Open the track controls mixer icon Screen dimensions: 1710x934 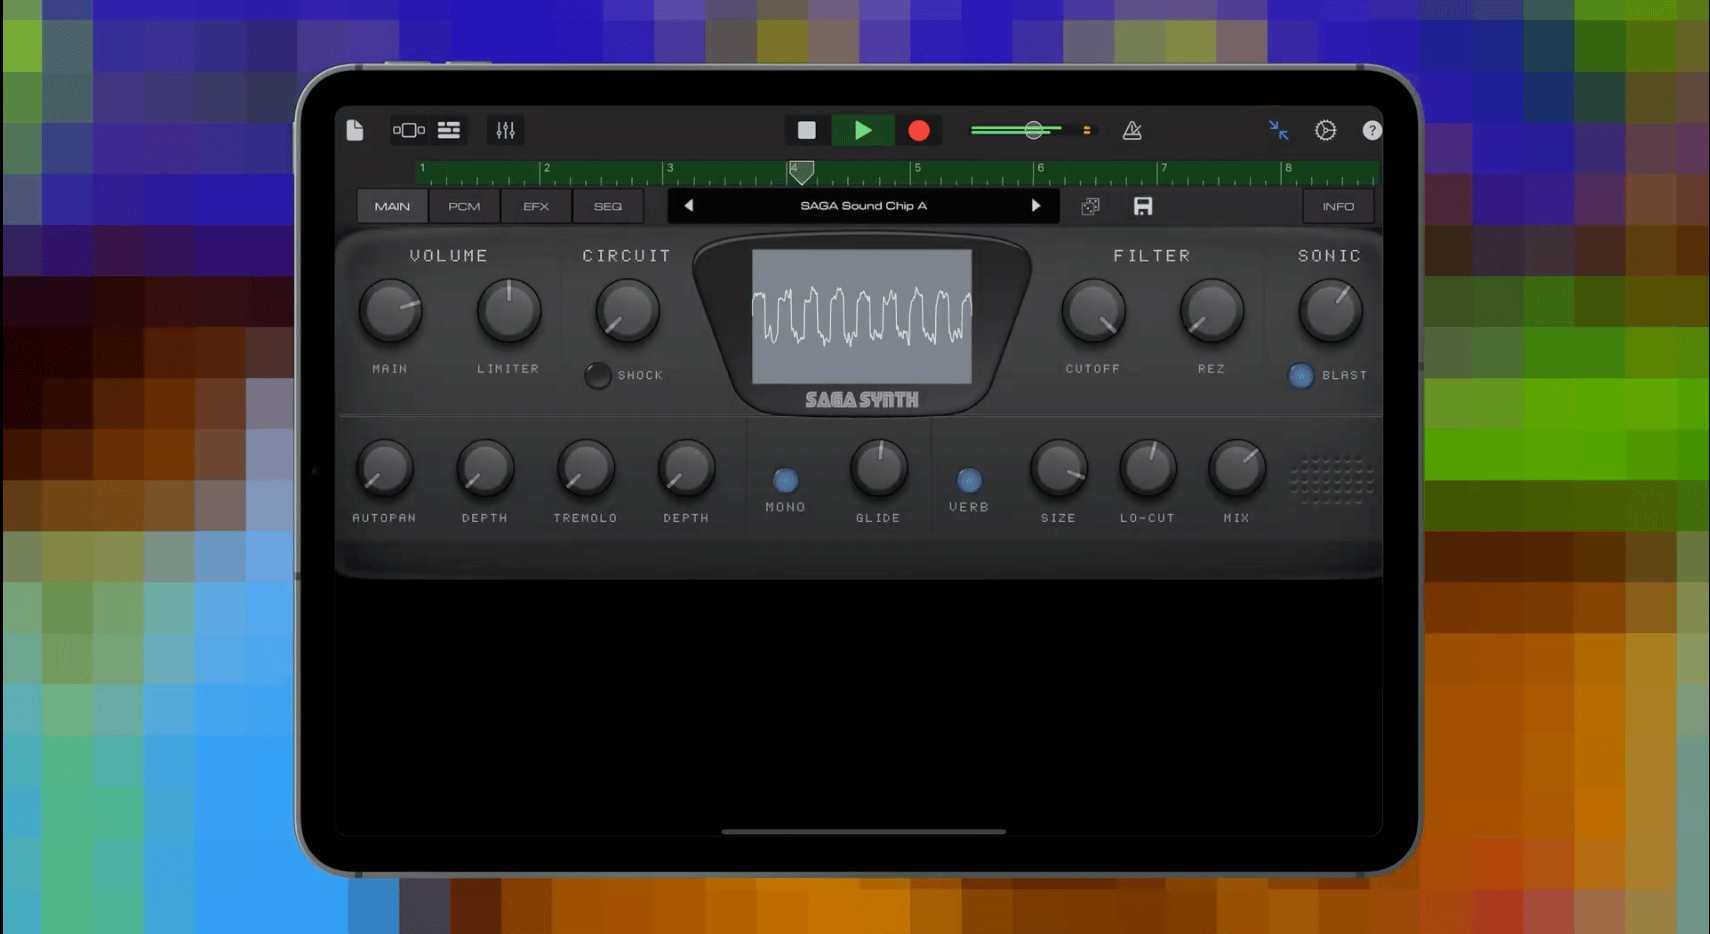pos(505,130)
